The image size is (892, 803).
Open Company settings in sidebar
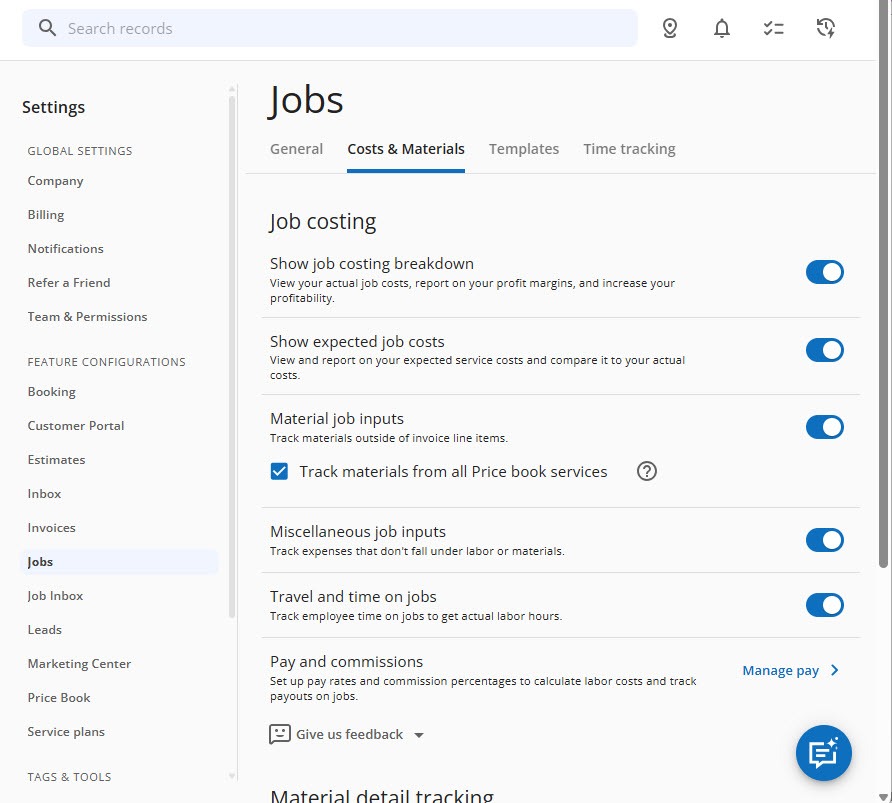(55, 181)
